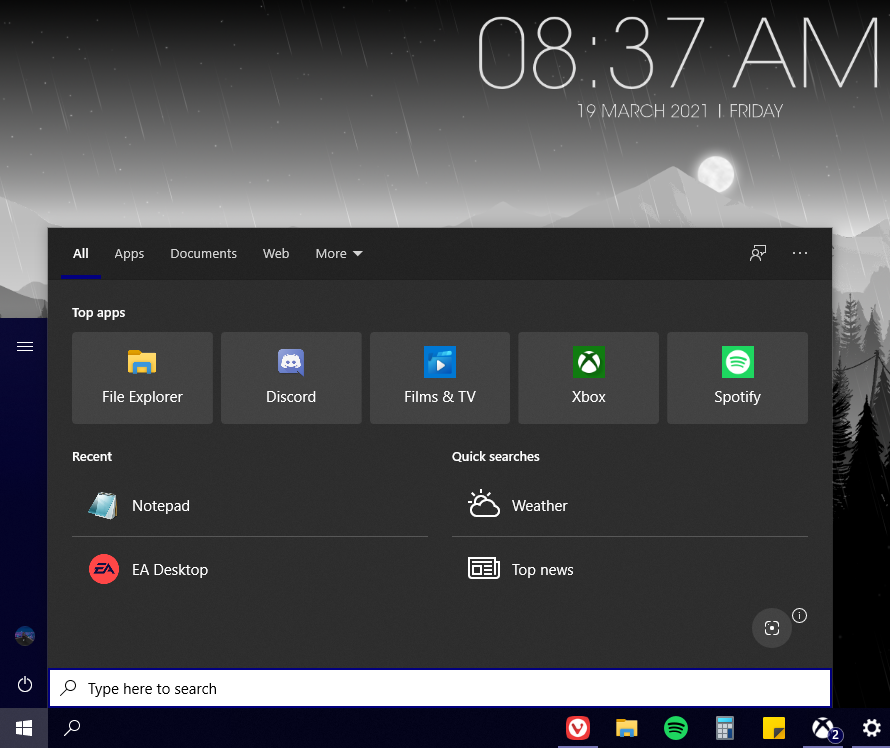
Task: Launch Xbox from Top apps tile
Action: pyautogui.click(x=589, y=377)
